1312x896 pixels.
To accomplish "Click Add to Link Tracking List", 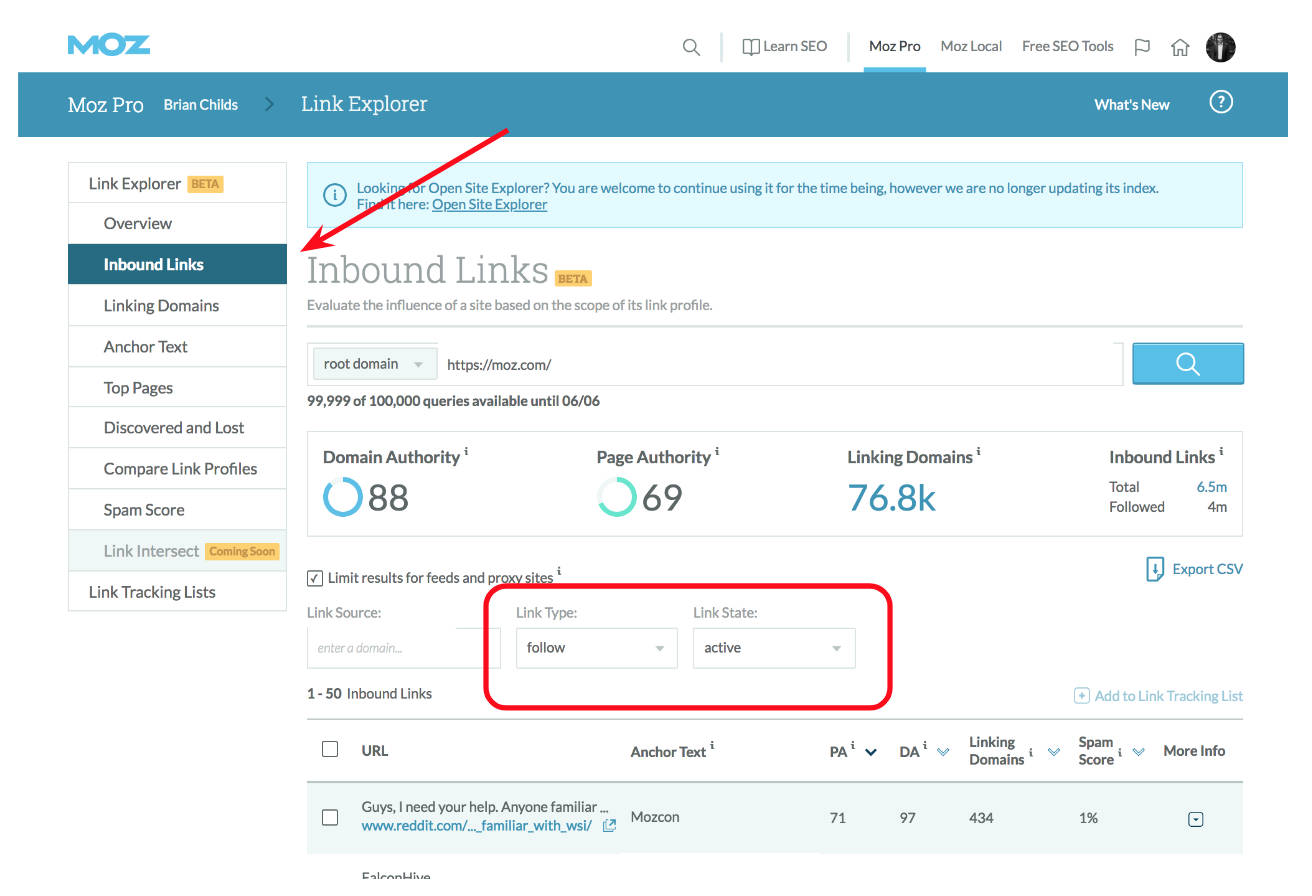I will (1158, 695).
